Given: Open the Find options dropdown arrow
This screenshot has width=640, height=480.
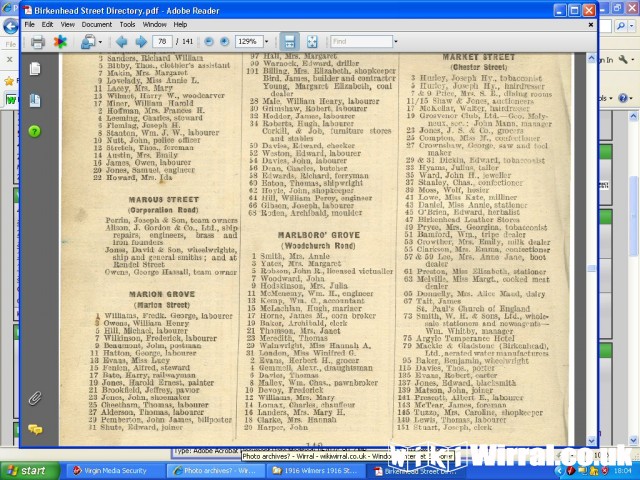Looking at the screenshot, I should point(396,42).
